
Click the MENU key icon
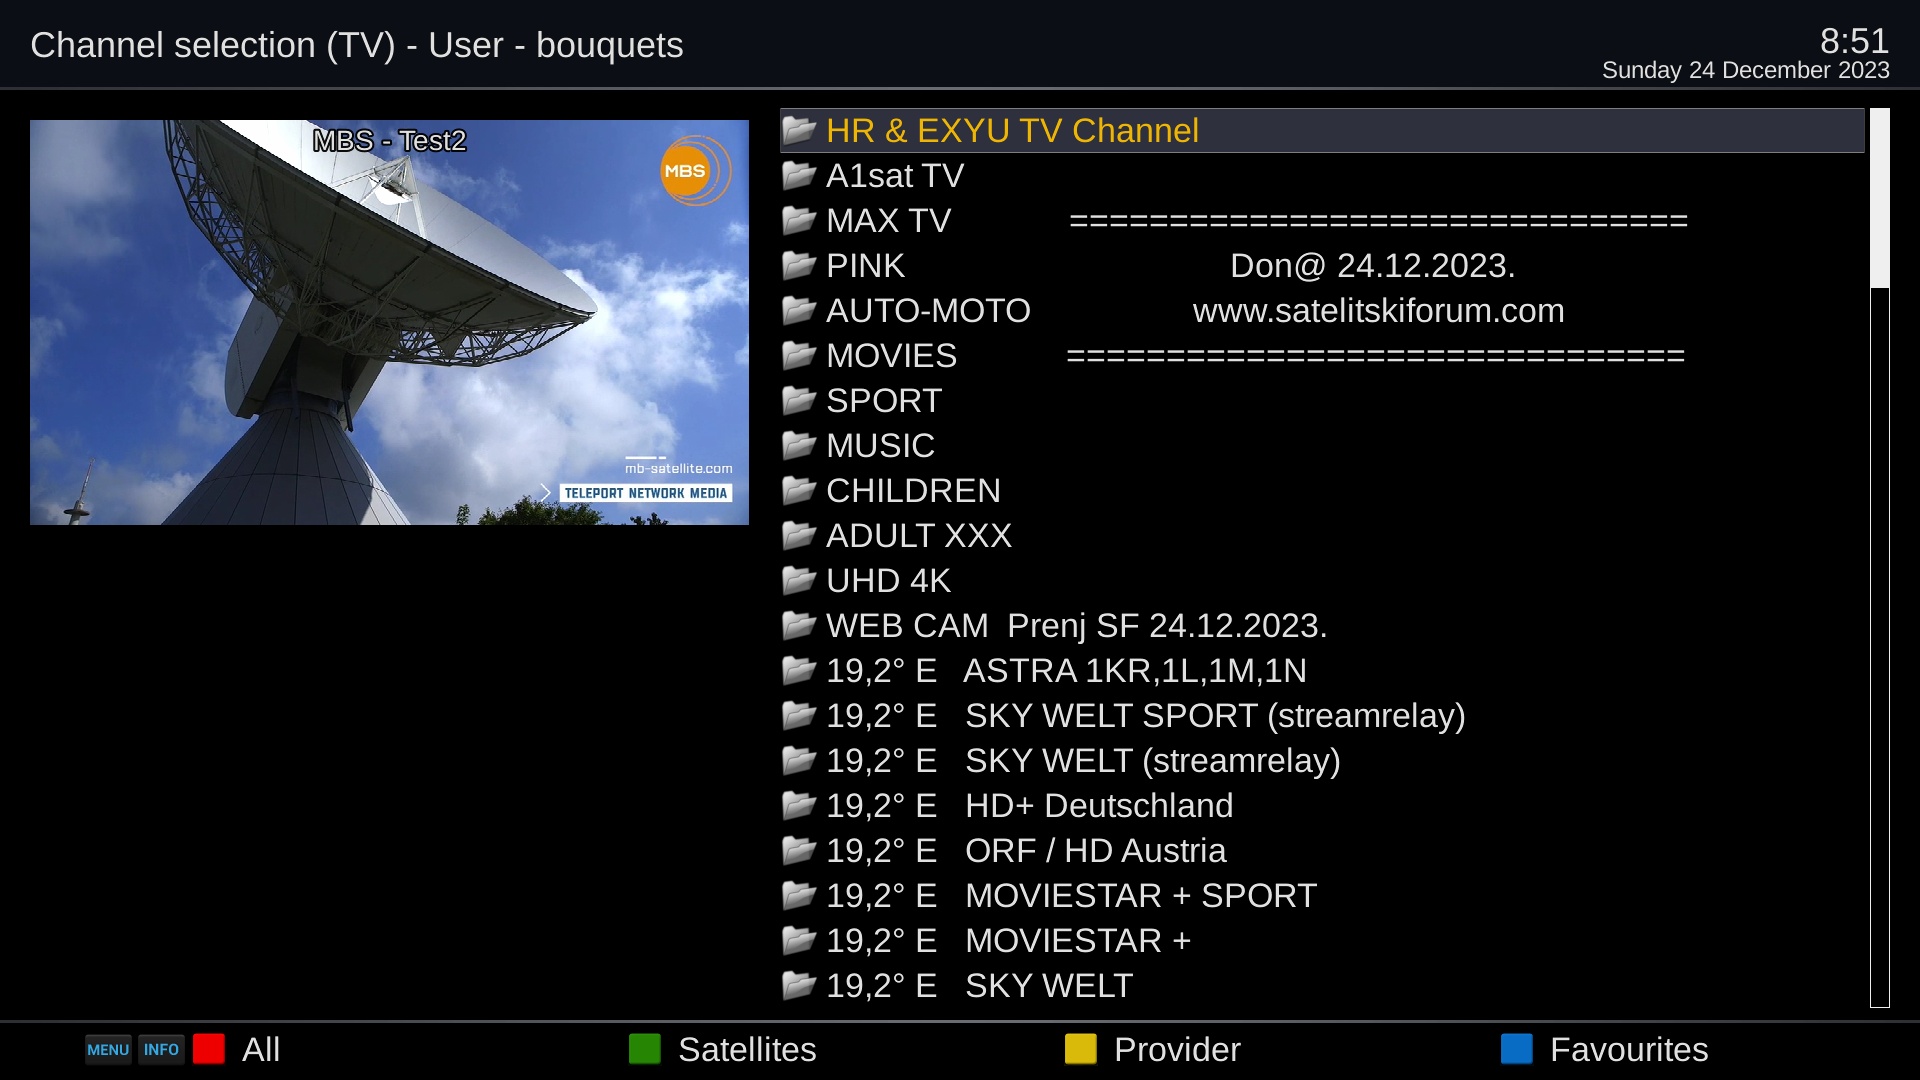click(108, 1049)
